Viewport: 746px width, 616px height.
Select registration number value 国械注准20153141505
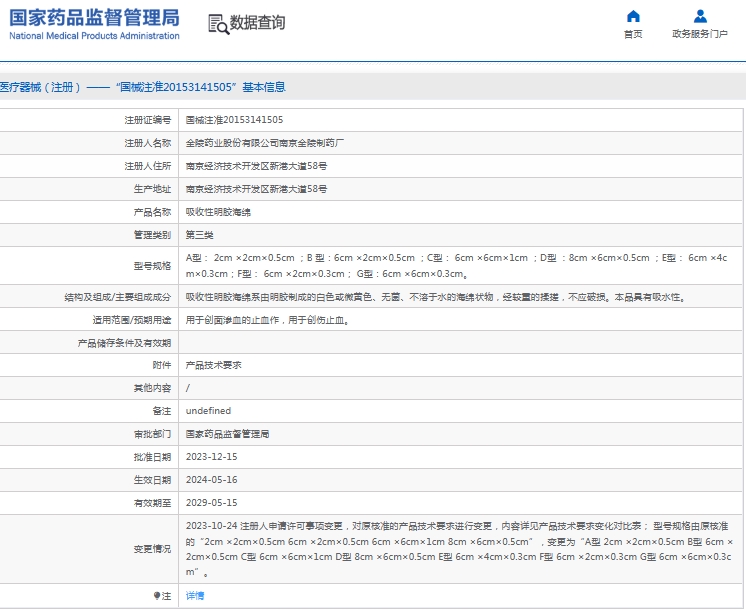pyautogui.click(x=234, y=120)
